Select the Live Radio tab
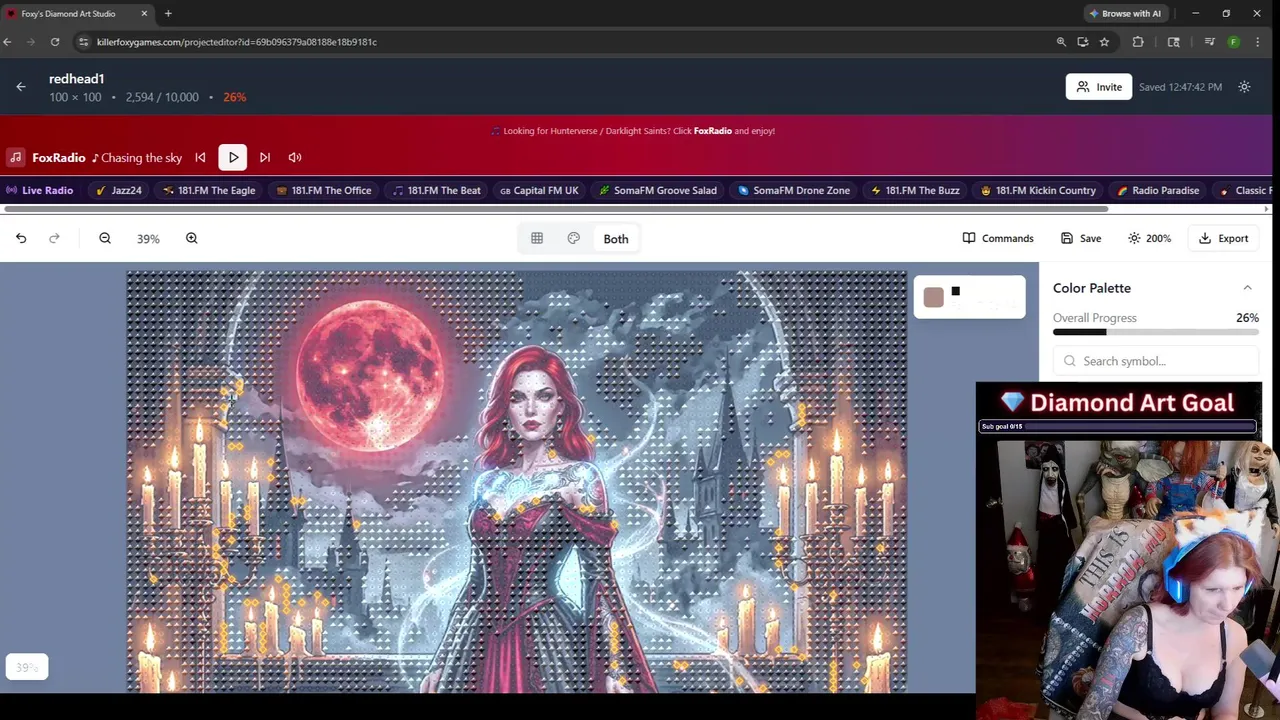 pyautogui.click(x=40, y=190)
